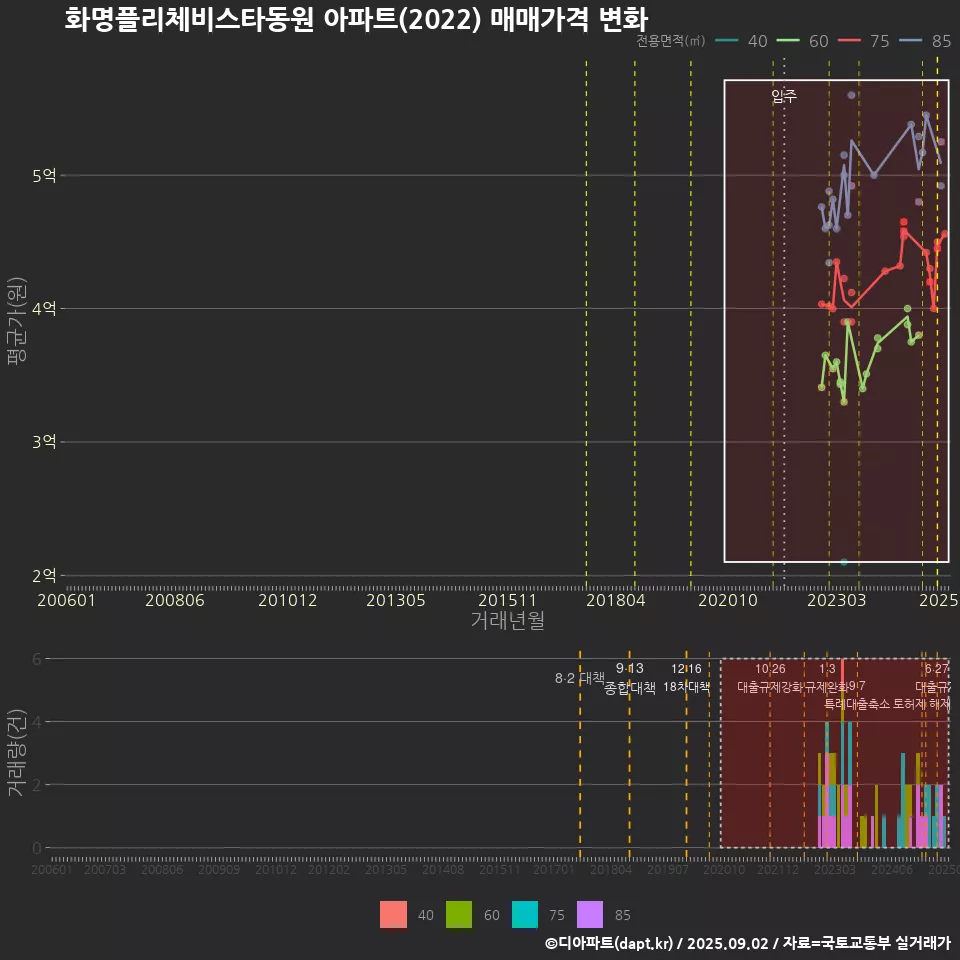Viewport: 960px width, 960px height.
Task: Click the 12·16 18차대책 policy label
Action: coord(686,678)
